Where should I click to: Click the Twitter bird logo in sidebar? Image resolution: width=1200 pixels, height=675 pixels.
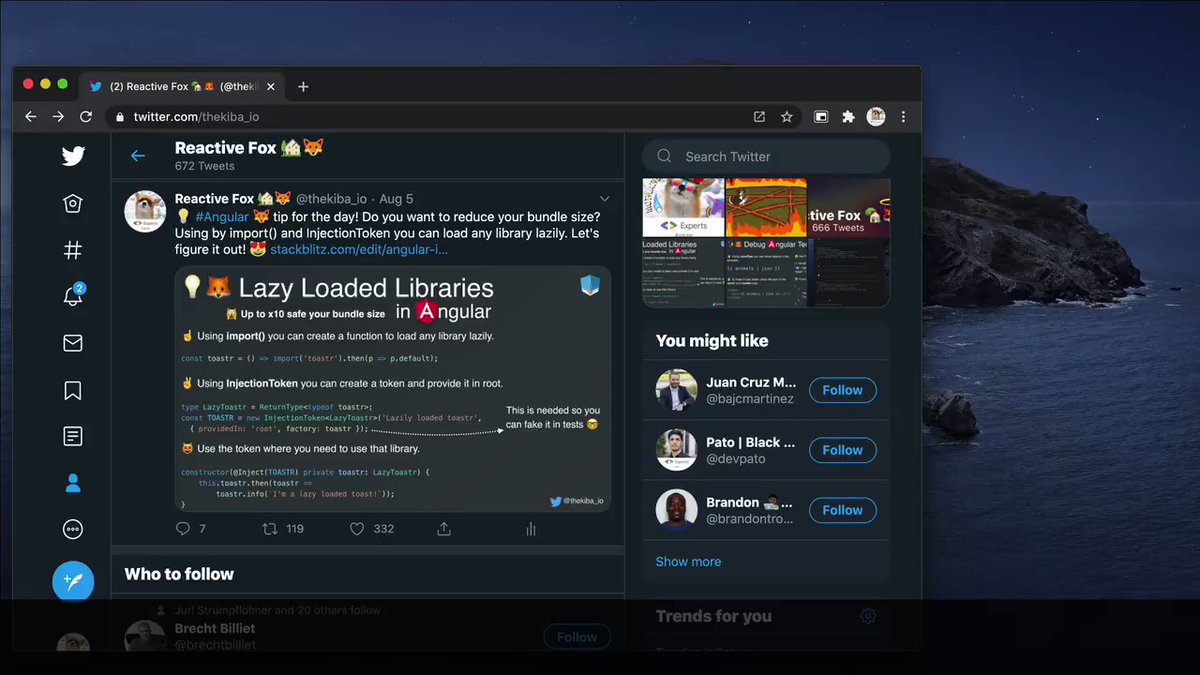click(73, 156)
